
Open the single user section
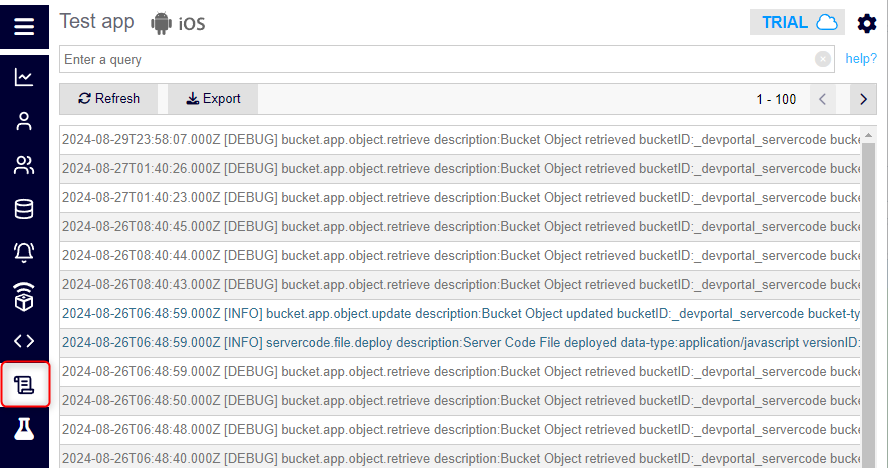pos(24,121)
